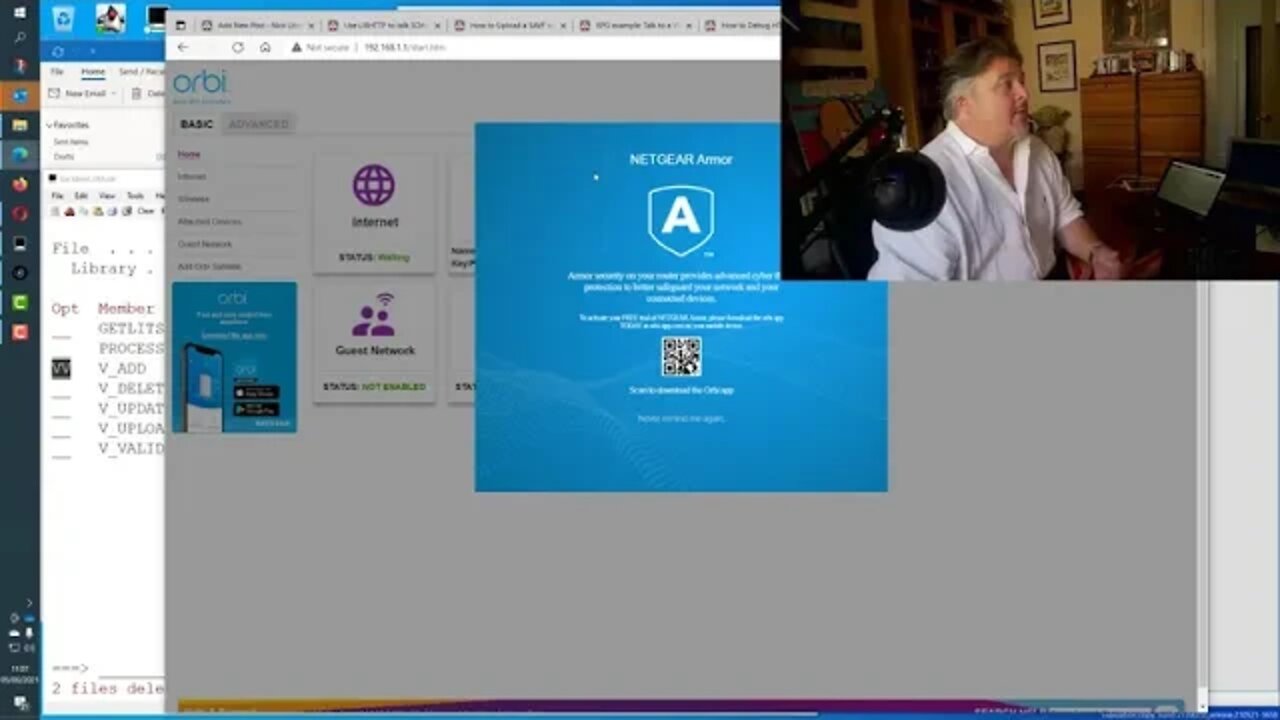The image size is (1280, 720).
Task: Click Clear button in terminal toolbar
Action: [145, 211]
